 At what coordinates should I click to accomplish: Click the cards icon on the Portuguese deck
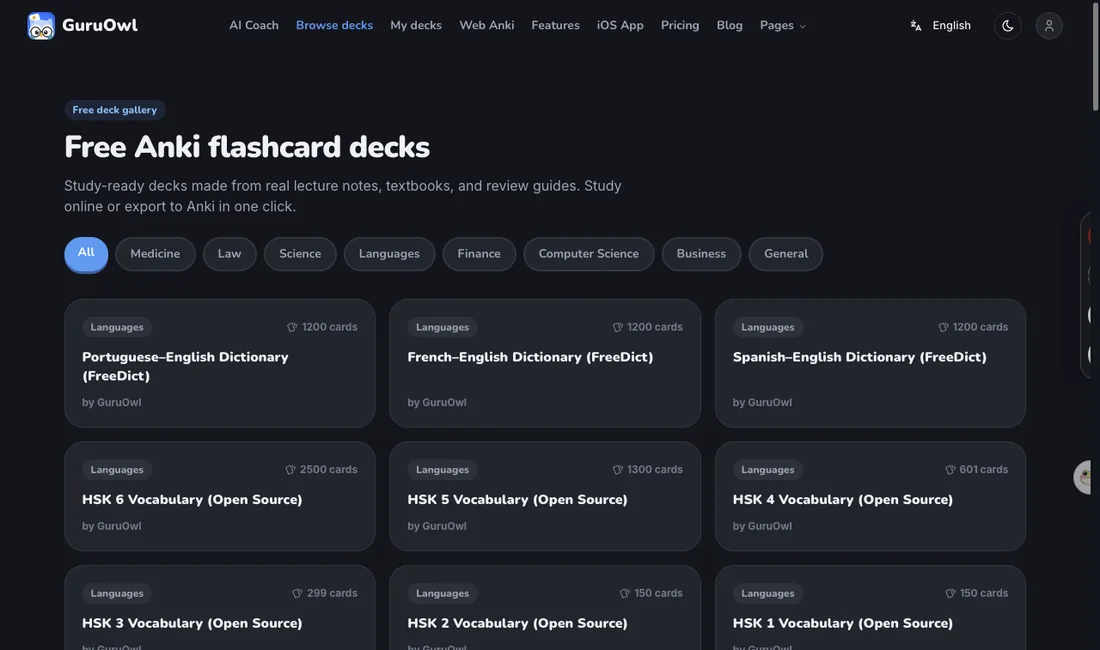pyautogui.click(x=292, y=327)
